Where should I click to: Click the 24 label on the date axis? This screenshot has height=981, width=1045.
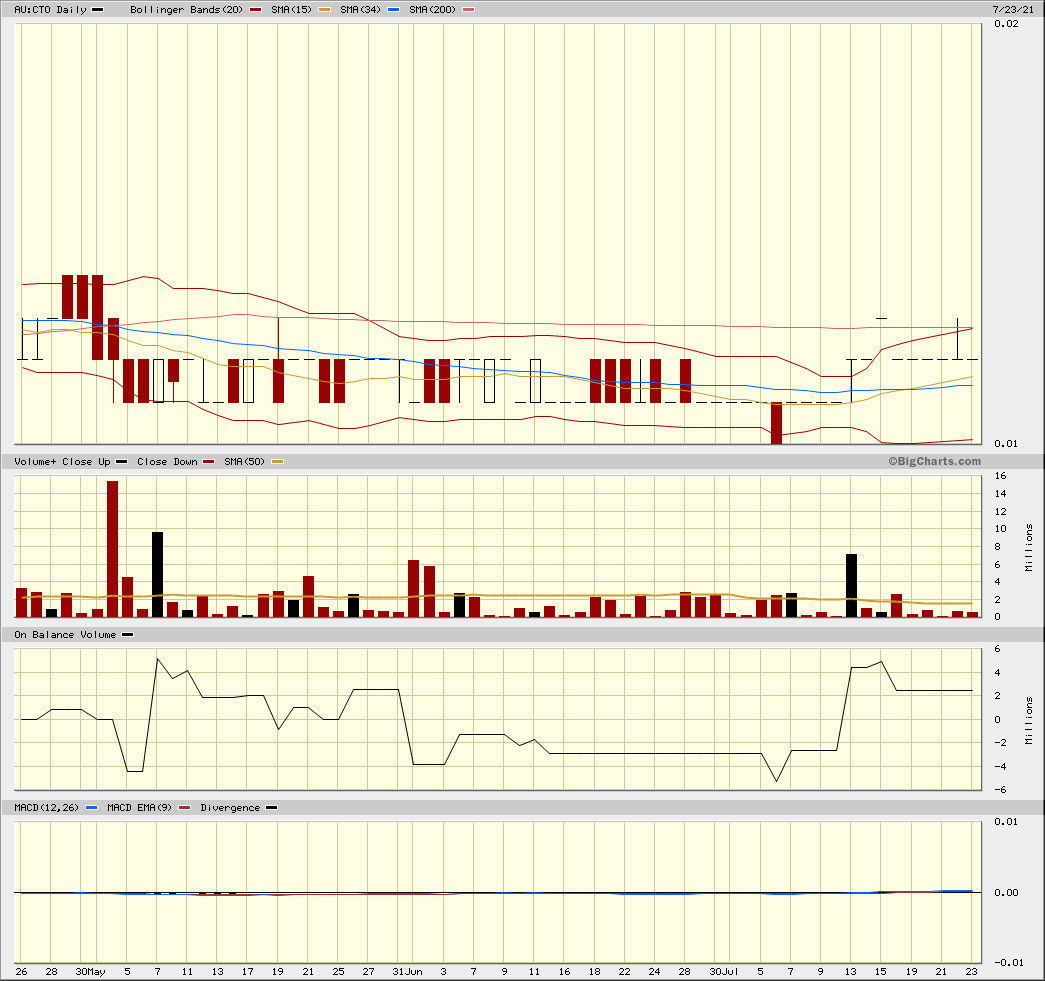pos(654,972)
